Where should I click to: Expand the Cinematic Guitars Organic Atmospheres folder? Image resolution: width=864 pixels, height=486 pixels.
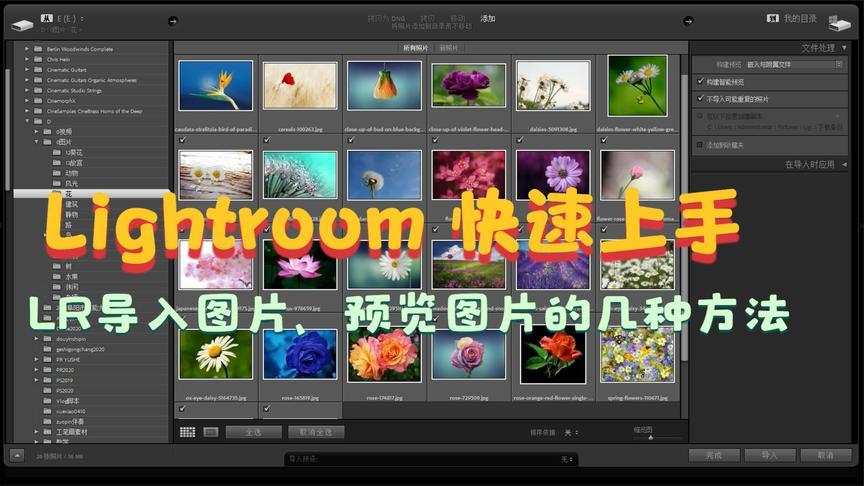pos(26,80)
